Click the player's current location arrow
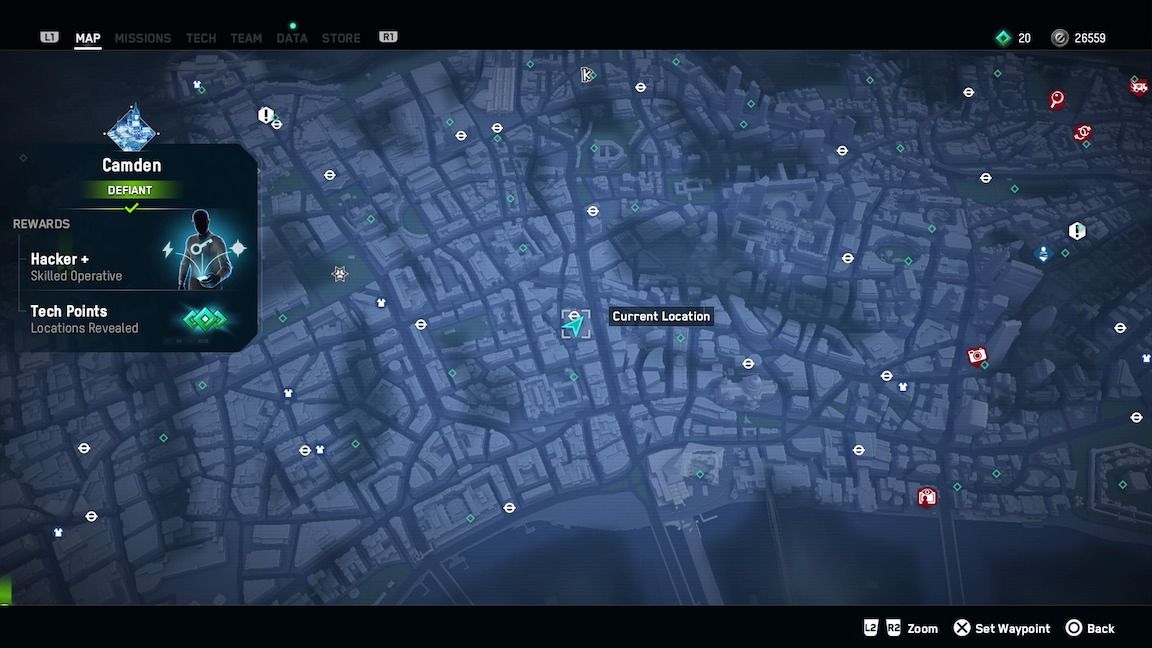1152x648 pixels. click(x=575, y=324)
